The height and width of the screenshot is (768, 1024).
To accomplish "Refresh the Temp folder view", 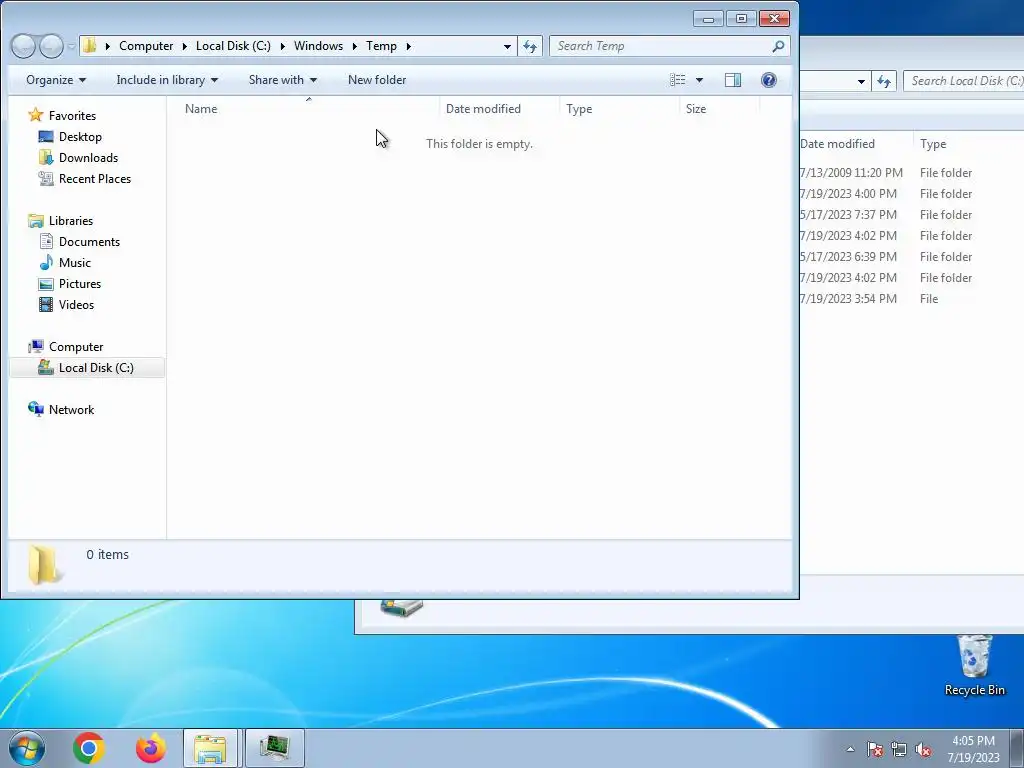I will [530, 46].
